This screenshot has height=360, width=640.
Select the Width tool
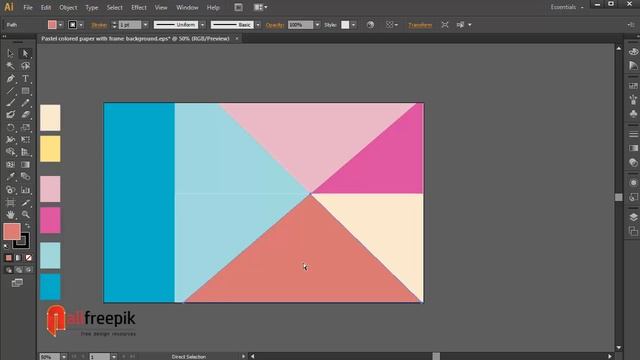pyautogui.click(x=11, y=140)
